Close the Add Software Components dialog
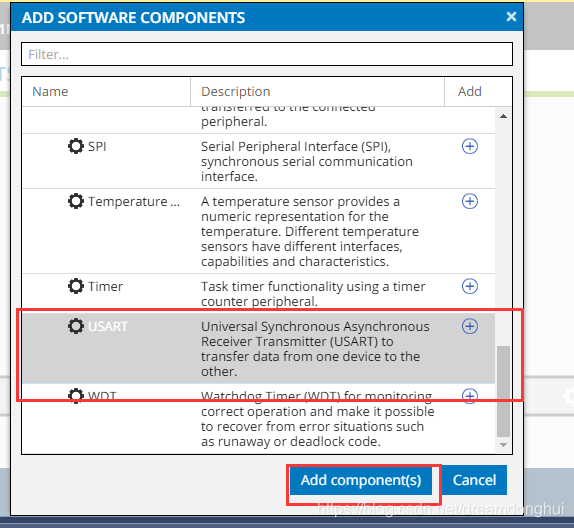Viewport: 574px width, 528px height. (511, 16)
